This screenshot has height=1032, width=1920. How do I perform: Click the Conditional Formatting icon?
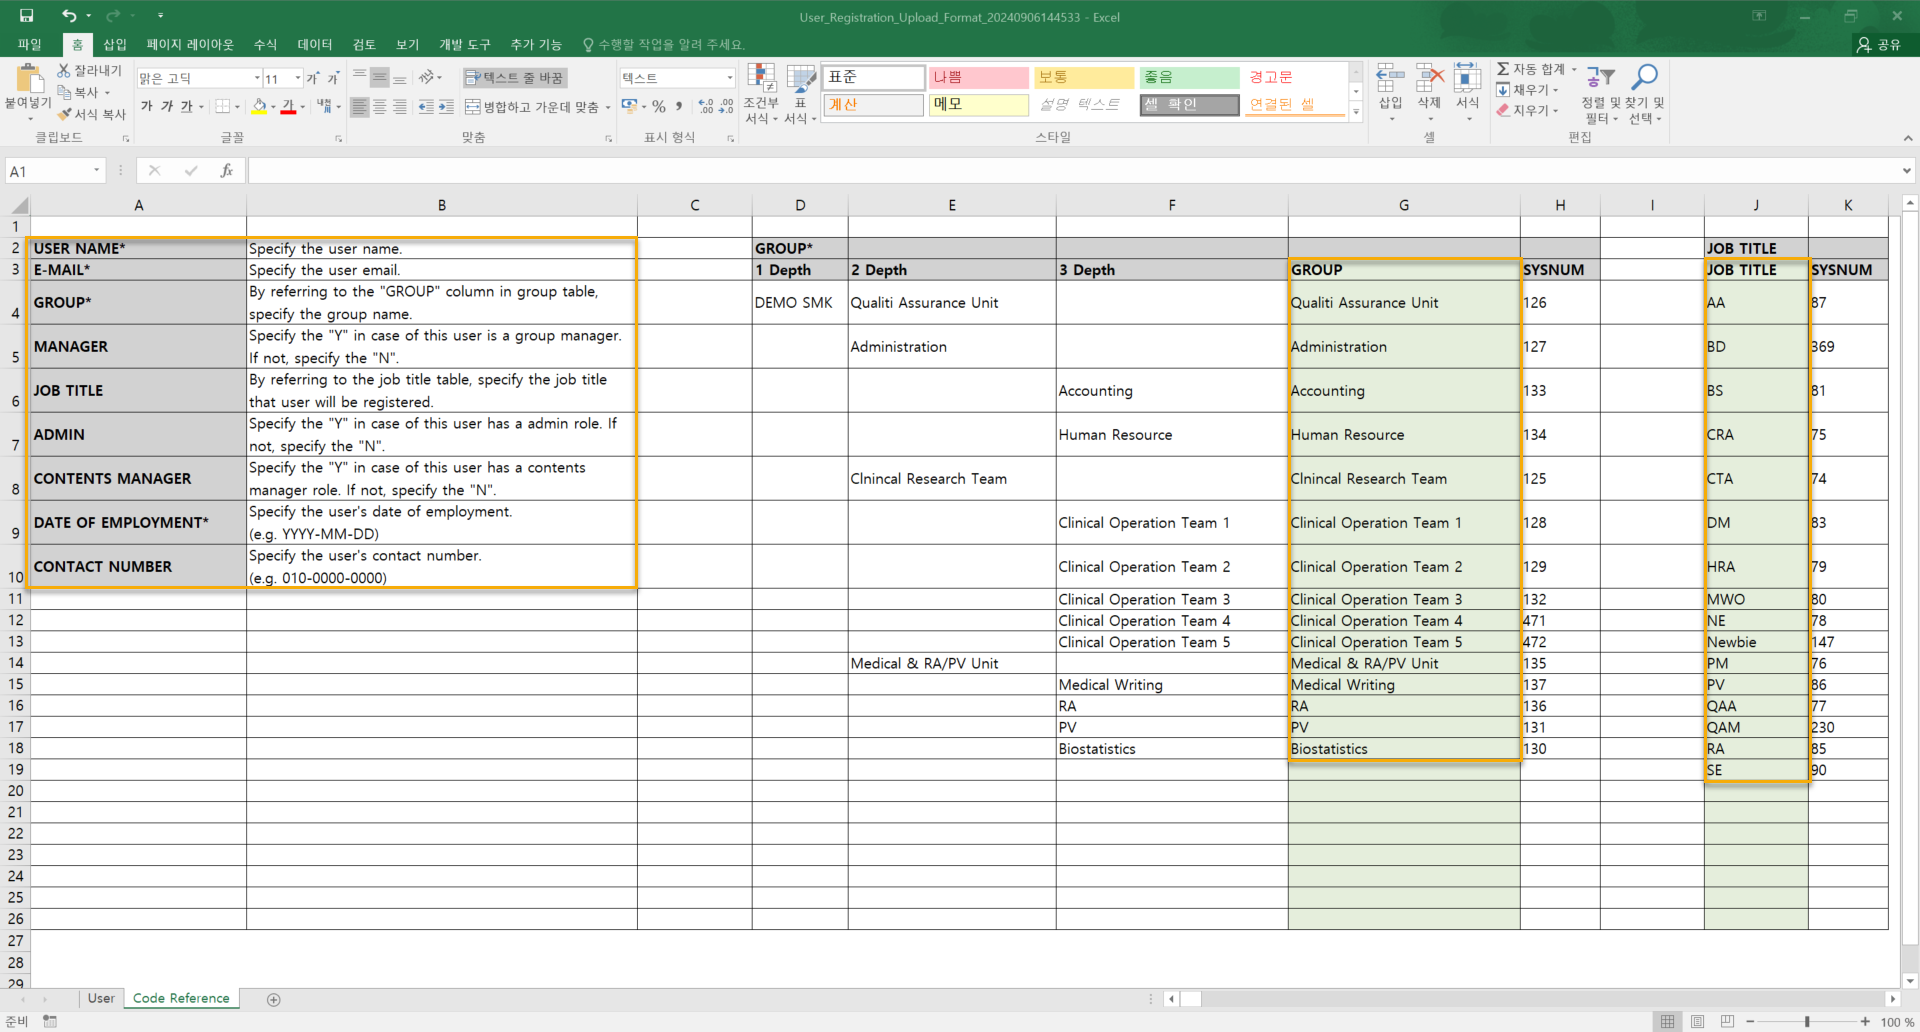coord(761,80)
